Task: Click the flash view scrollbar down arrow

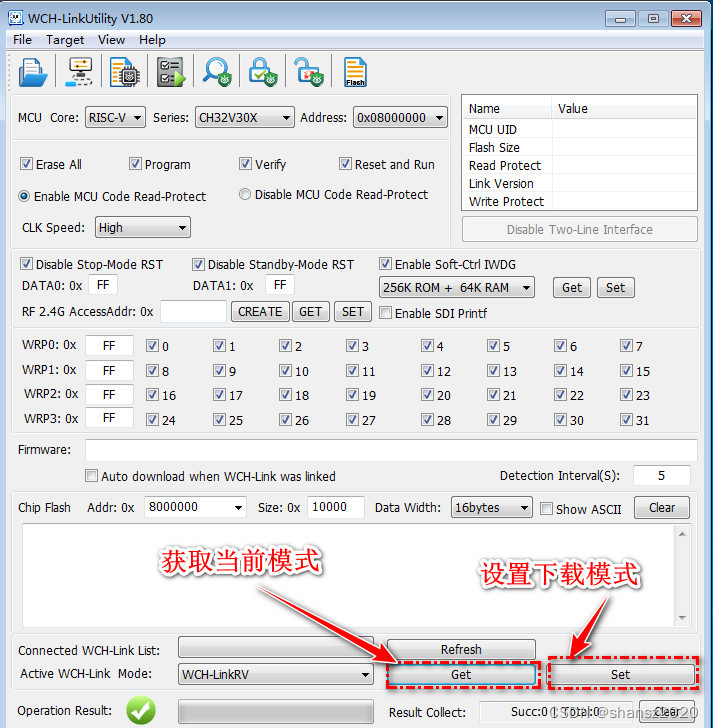Action: (682, 618)
